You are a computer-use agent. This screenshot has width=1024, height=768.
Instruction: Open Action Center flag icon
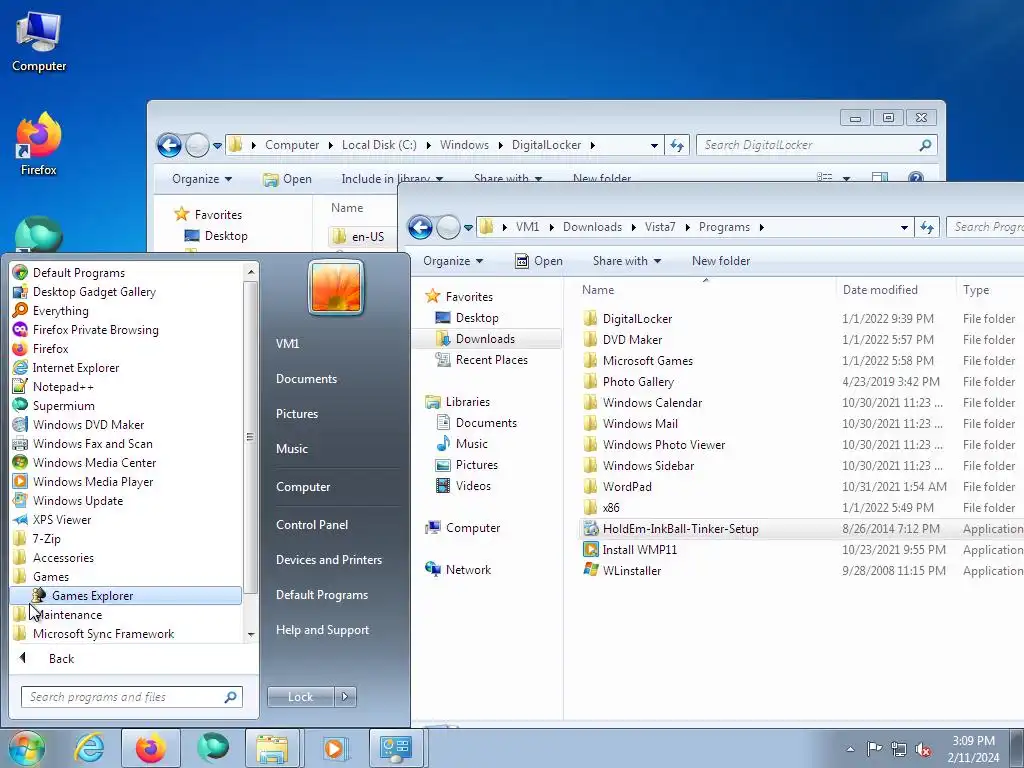point(874,749)
